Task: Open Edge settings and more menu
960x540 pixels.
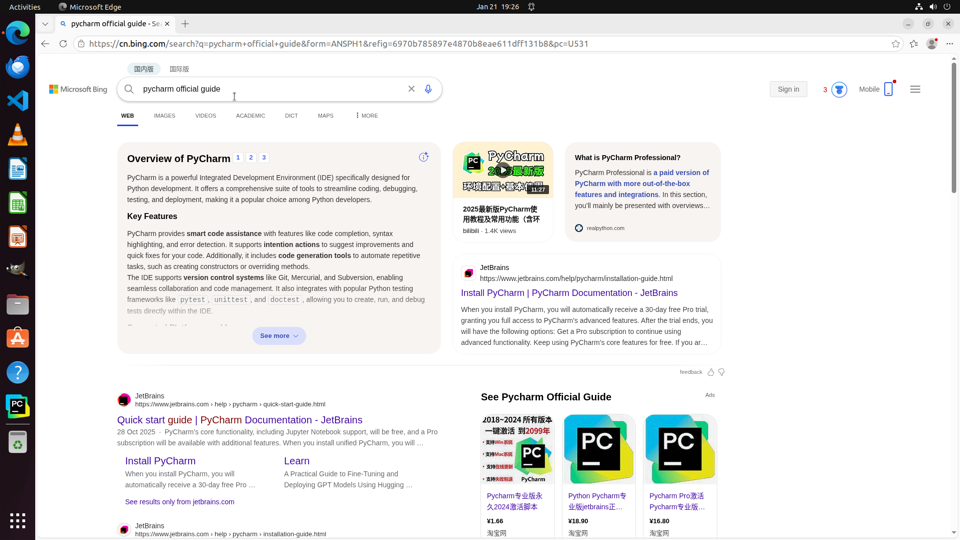Action: 950,43
